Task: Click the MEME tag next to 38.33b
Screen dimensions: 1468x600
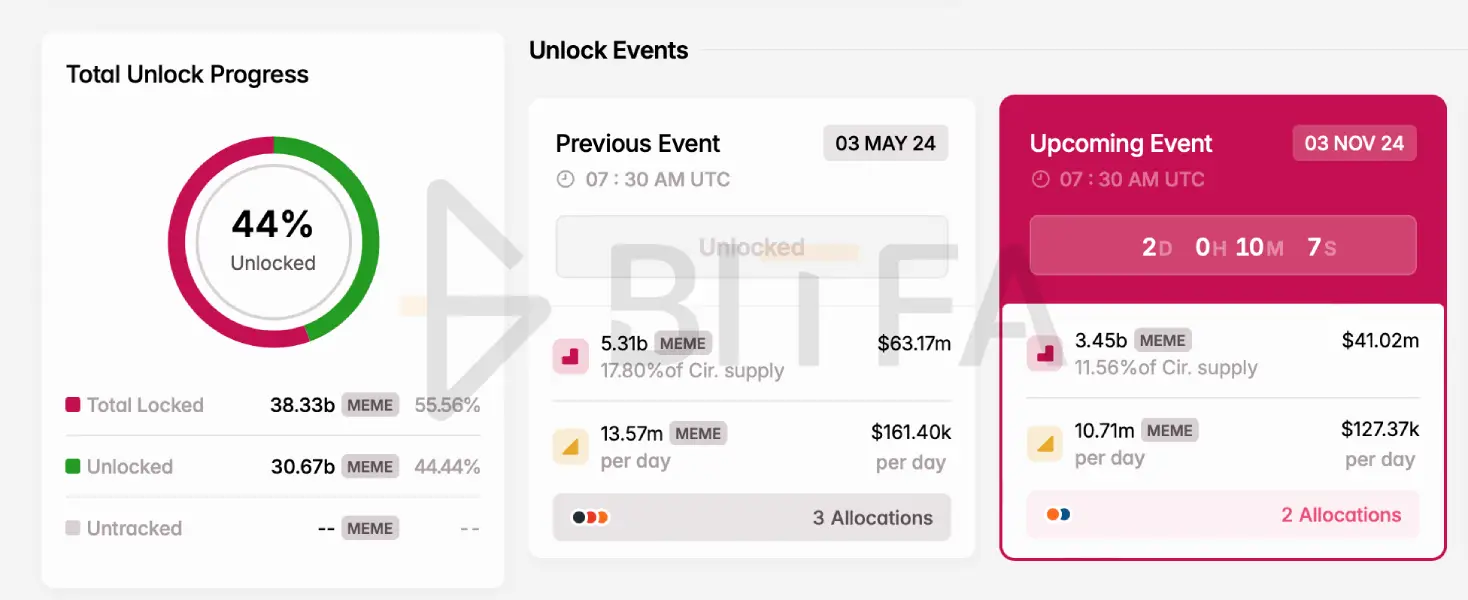Action: (370, 405)
